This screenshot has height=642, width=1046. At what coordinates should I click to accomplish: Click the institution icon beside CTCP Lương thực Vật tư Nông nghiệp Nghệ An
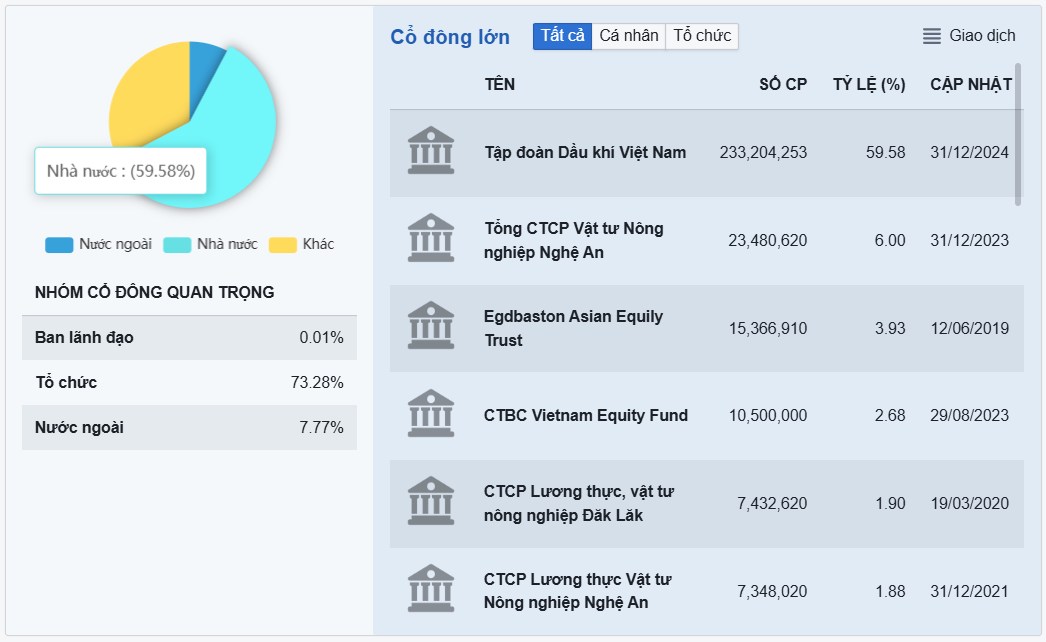(x=431, y=589)
